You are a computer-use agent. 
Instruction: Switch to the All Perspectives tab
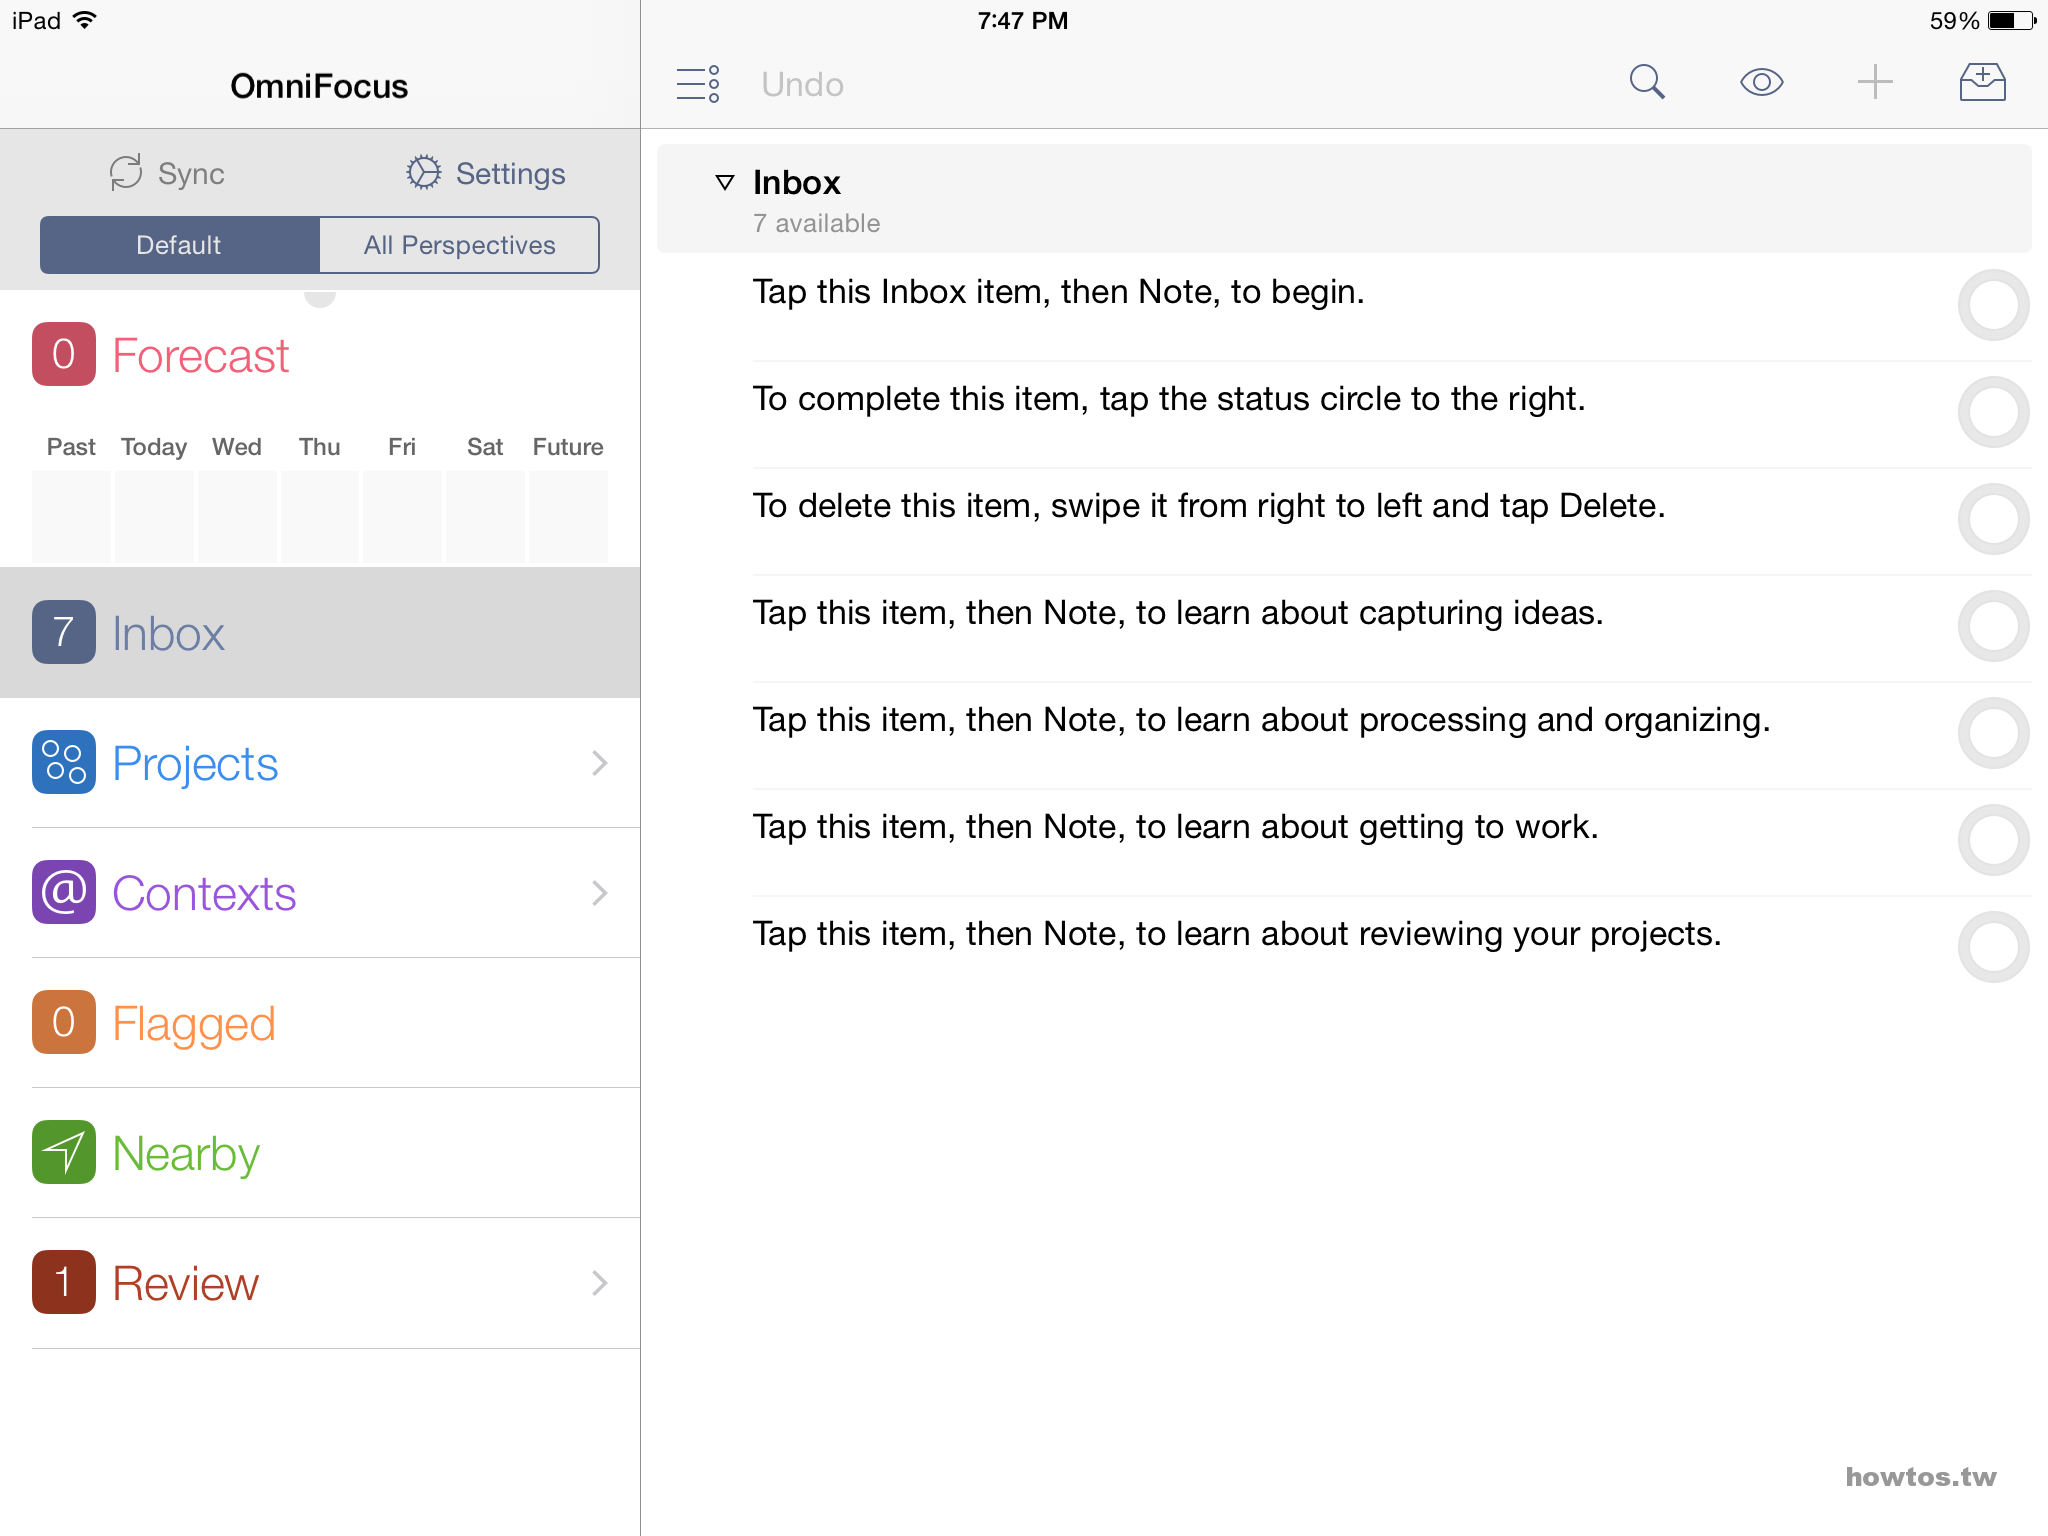pos(459,245)
